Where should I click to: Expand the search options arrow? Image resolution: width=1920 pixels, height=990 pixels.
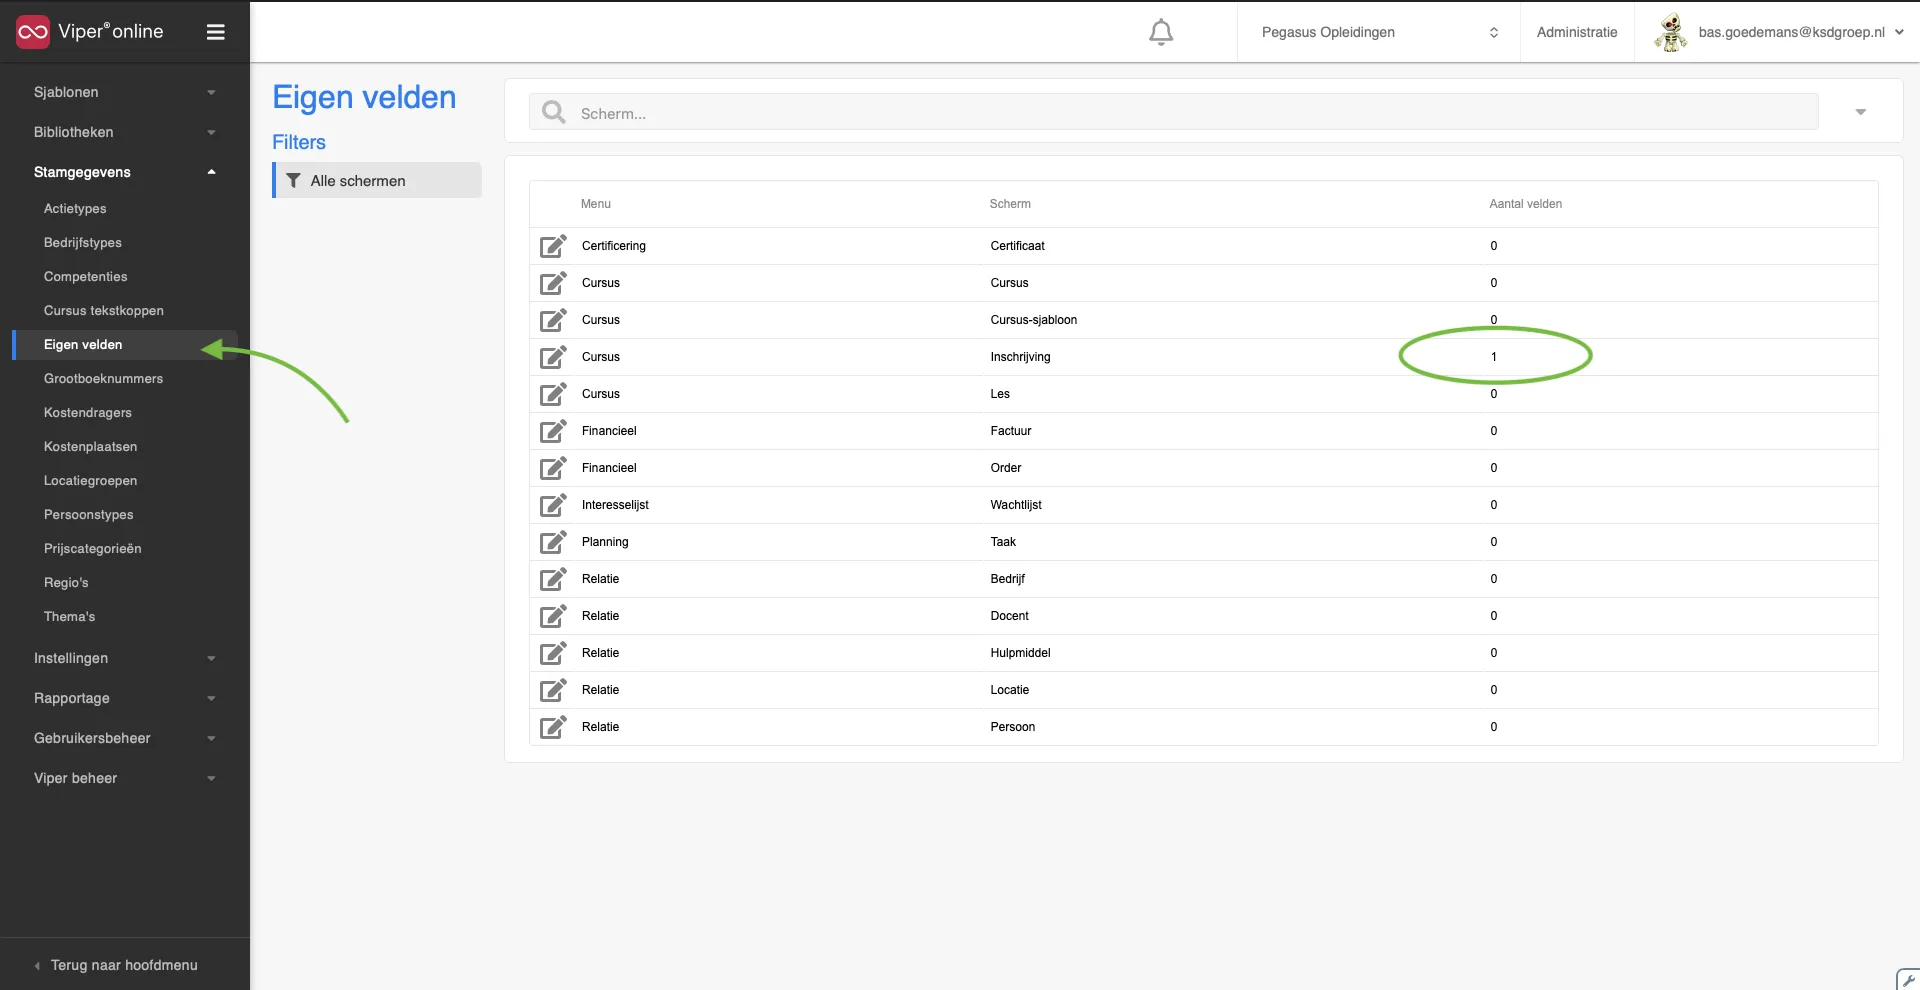(1860, 112)
